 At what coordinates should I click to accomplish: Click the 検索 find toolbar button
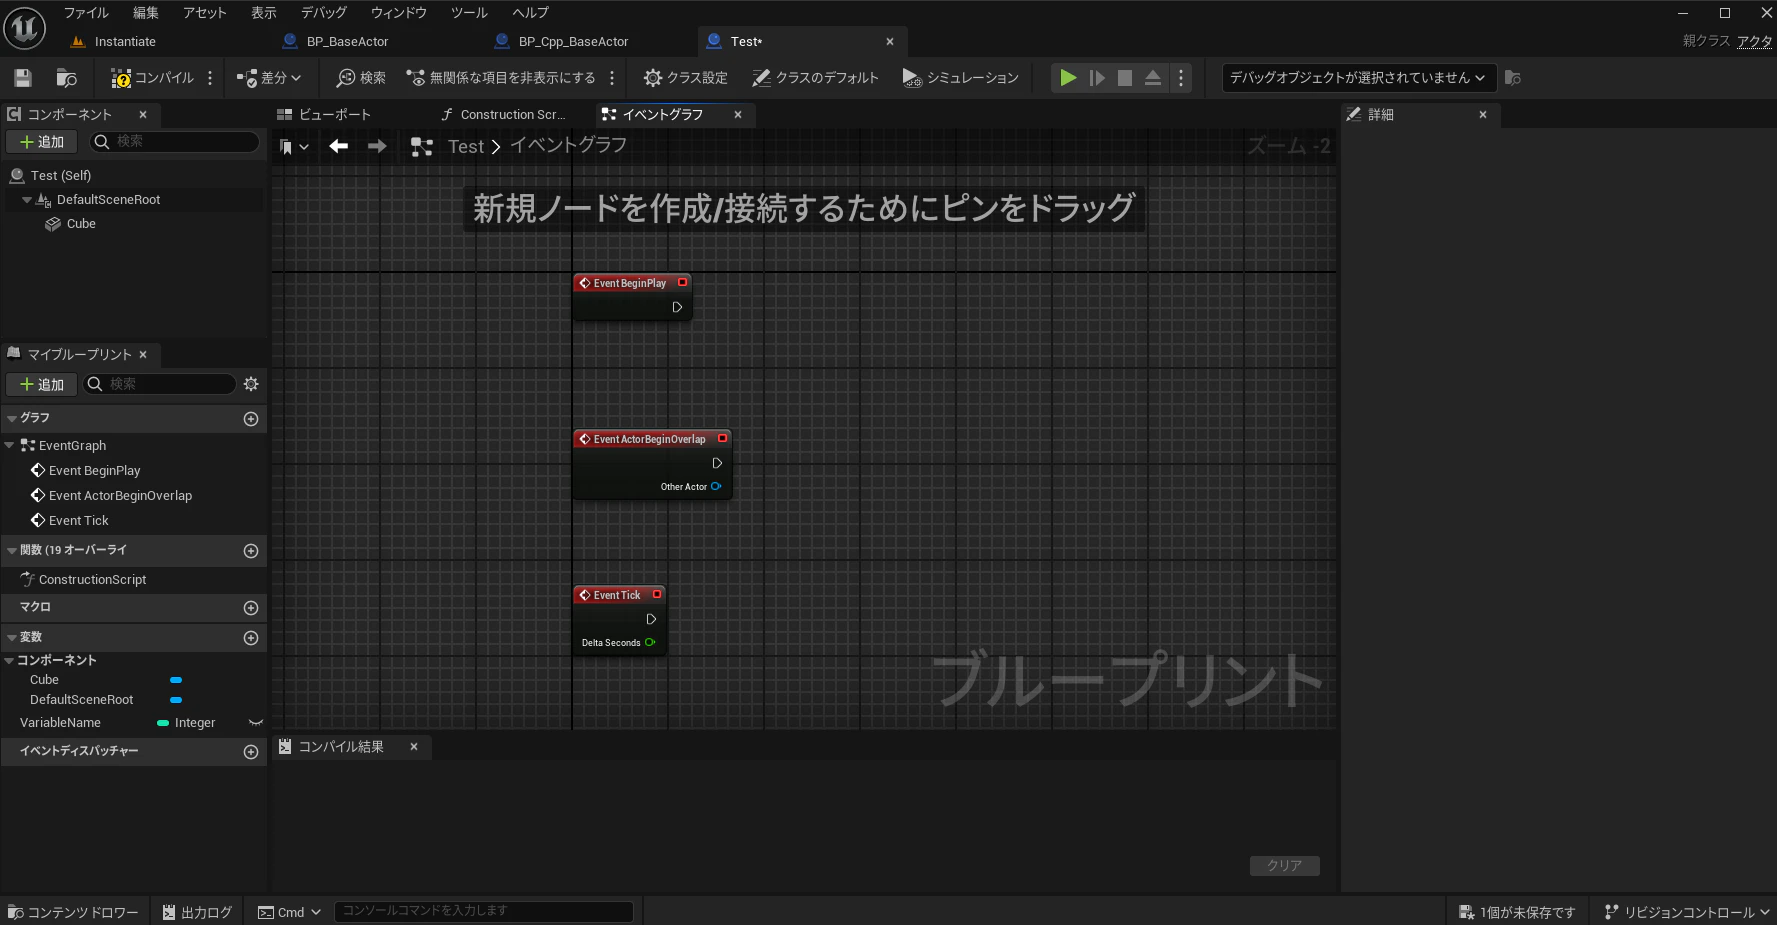click(361, 78)
